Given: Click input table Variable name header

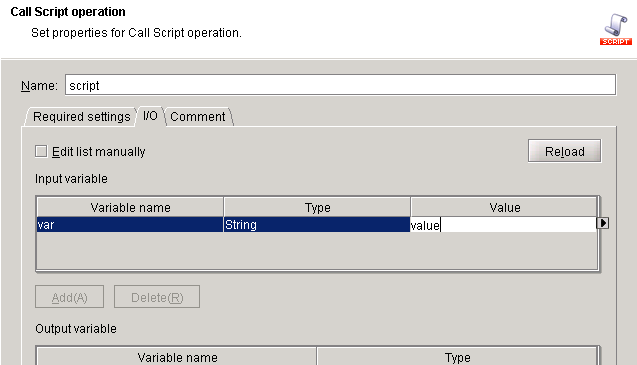Looking at the screenshot, I should point(130,207).
